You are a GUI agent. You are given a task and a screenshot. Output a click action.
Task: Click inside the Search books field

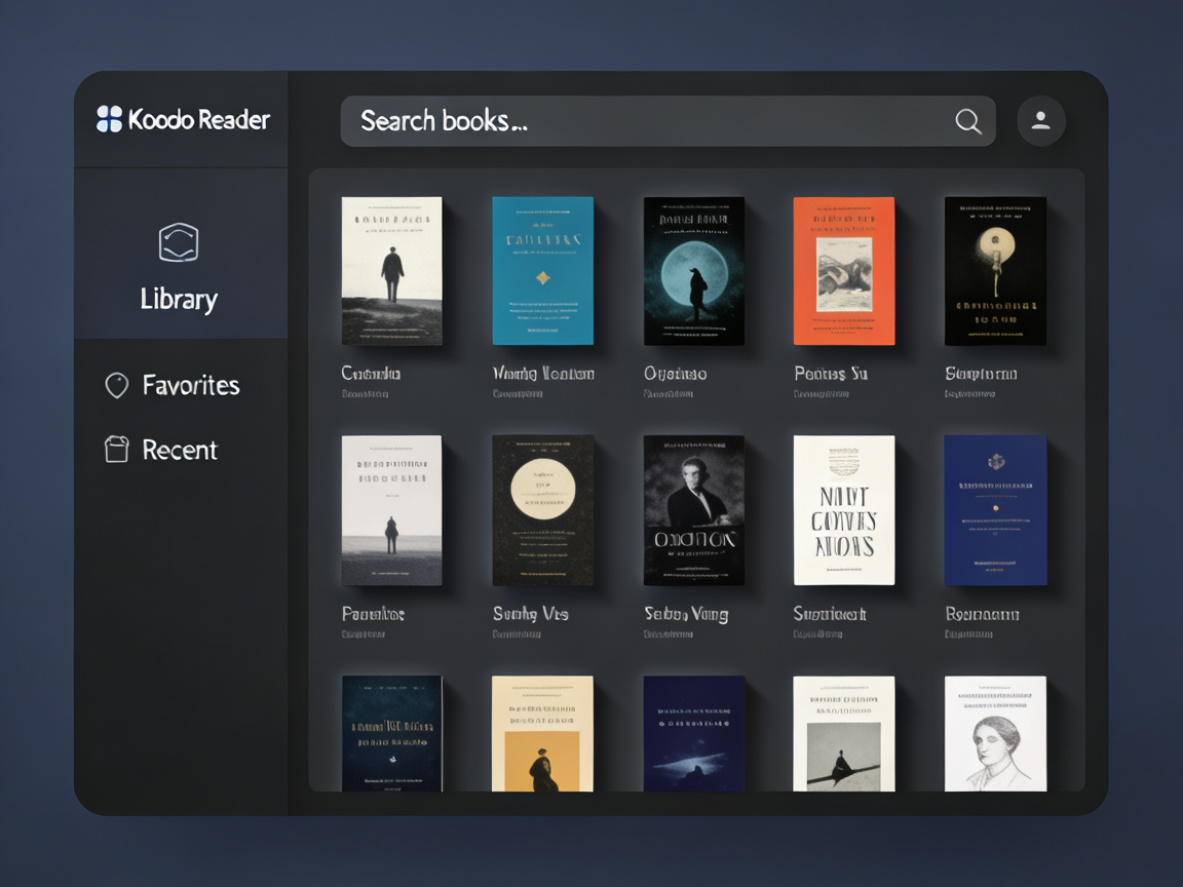click(x=600, y=121)
